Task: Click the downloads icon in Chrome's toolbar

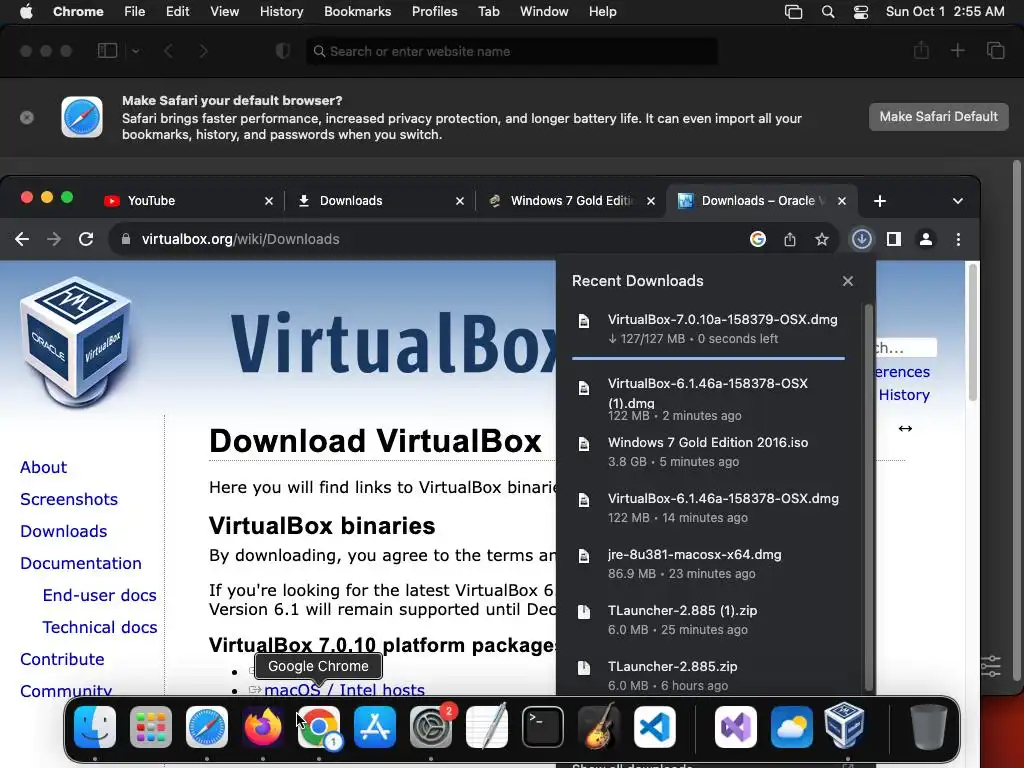Action: (x=861, y=239)
